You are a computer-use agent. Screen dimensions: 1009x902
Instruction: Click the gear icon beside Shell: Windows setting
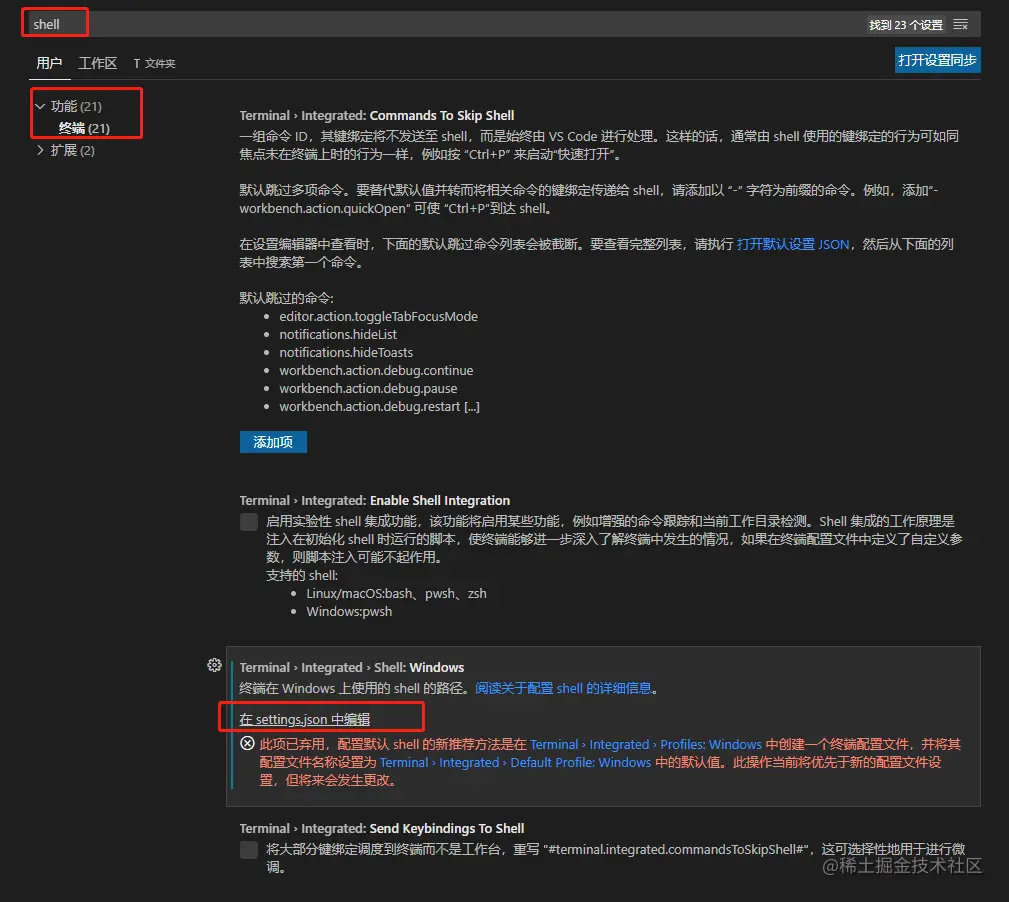pos(214,665)
